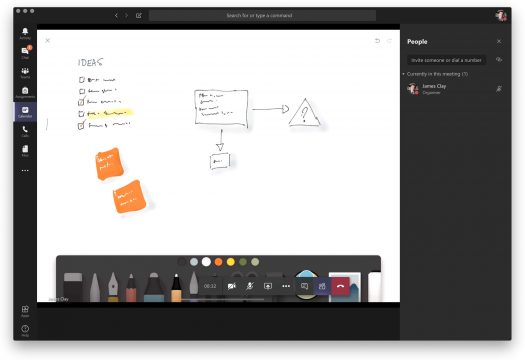Open Apps in the left sidebar
Image resolution: width=525 pixels, height=360 pixels.
pyautogui.click(x=25, y=311)
